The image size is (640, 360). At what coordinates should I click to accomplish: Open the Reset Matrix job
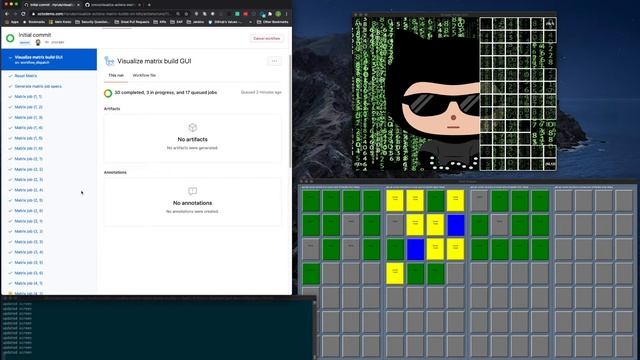pos(26,76)
